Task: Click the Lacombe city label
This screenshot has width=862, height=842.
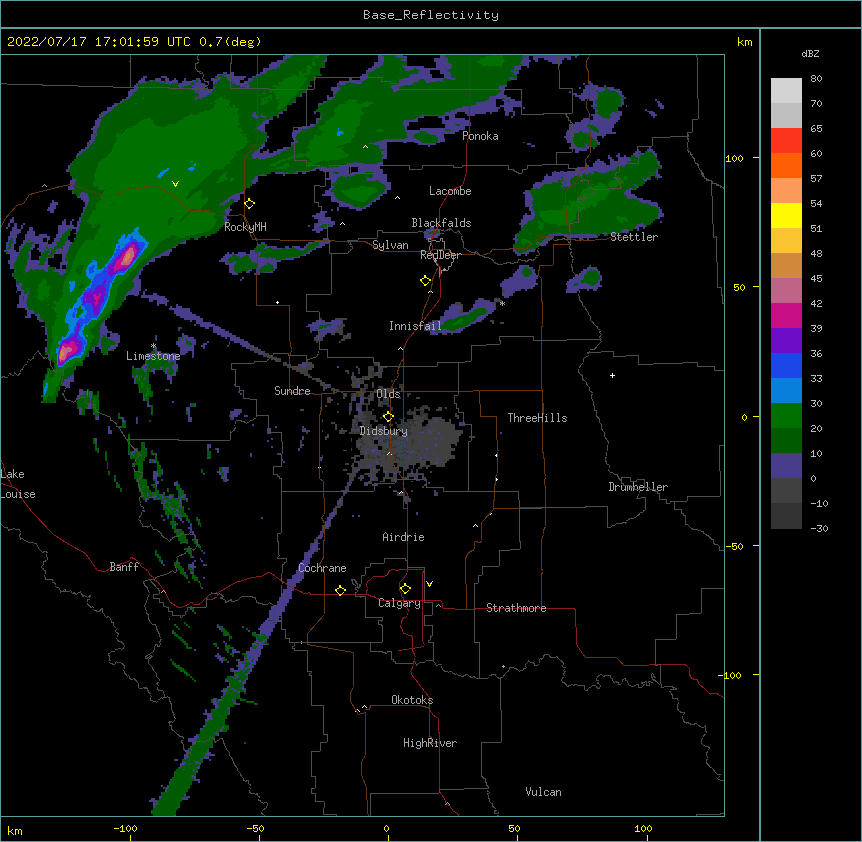Action: coord(450,191)
